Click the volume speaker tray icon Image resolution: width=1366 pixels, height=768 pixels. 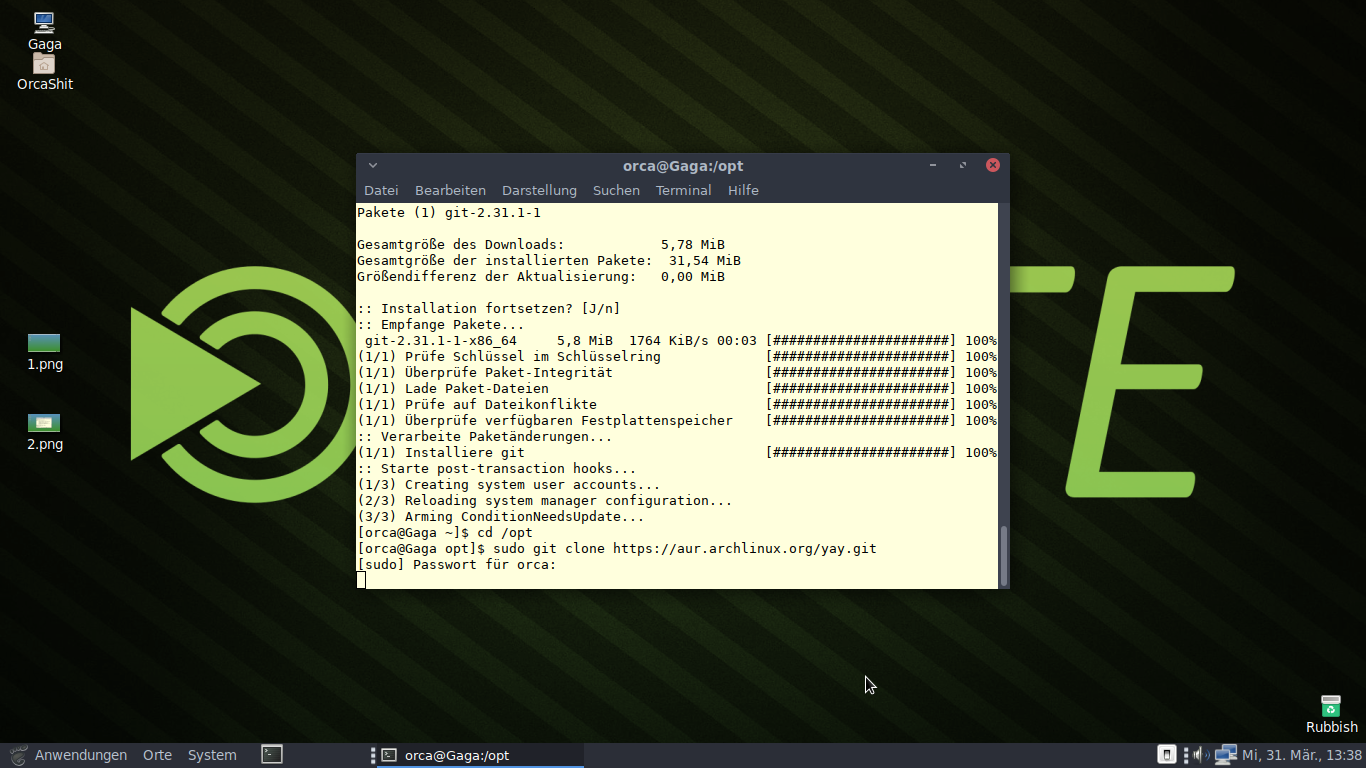(1200, 755)
